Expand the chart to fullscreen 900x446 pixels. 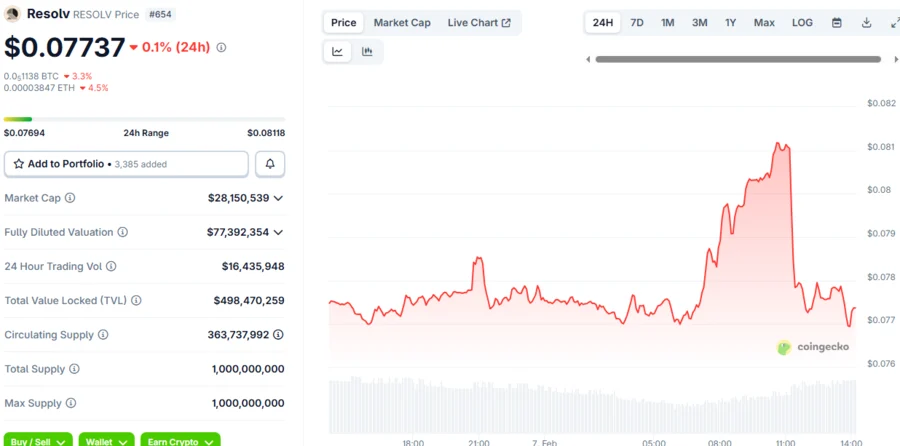[x=893, y=23]
